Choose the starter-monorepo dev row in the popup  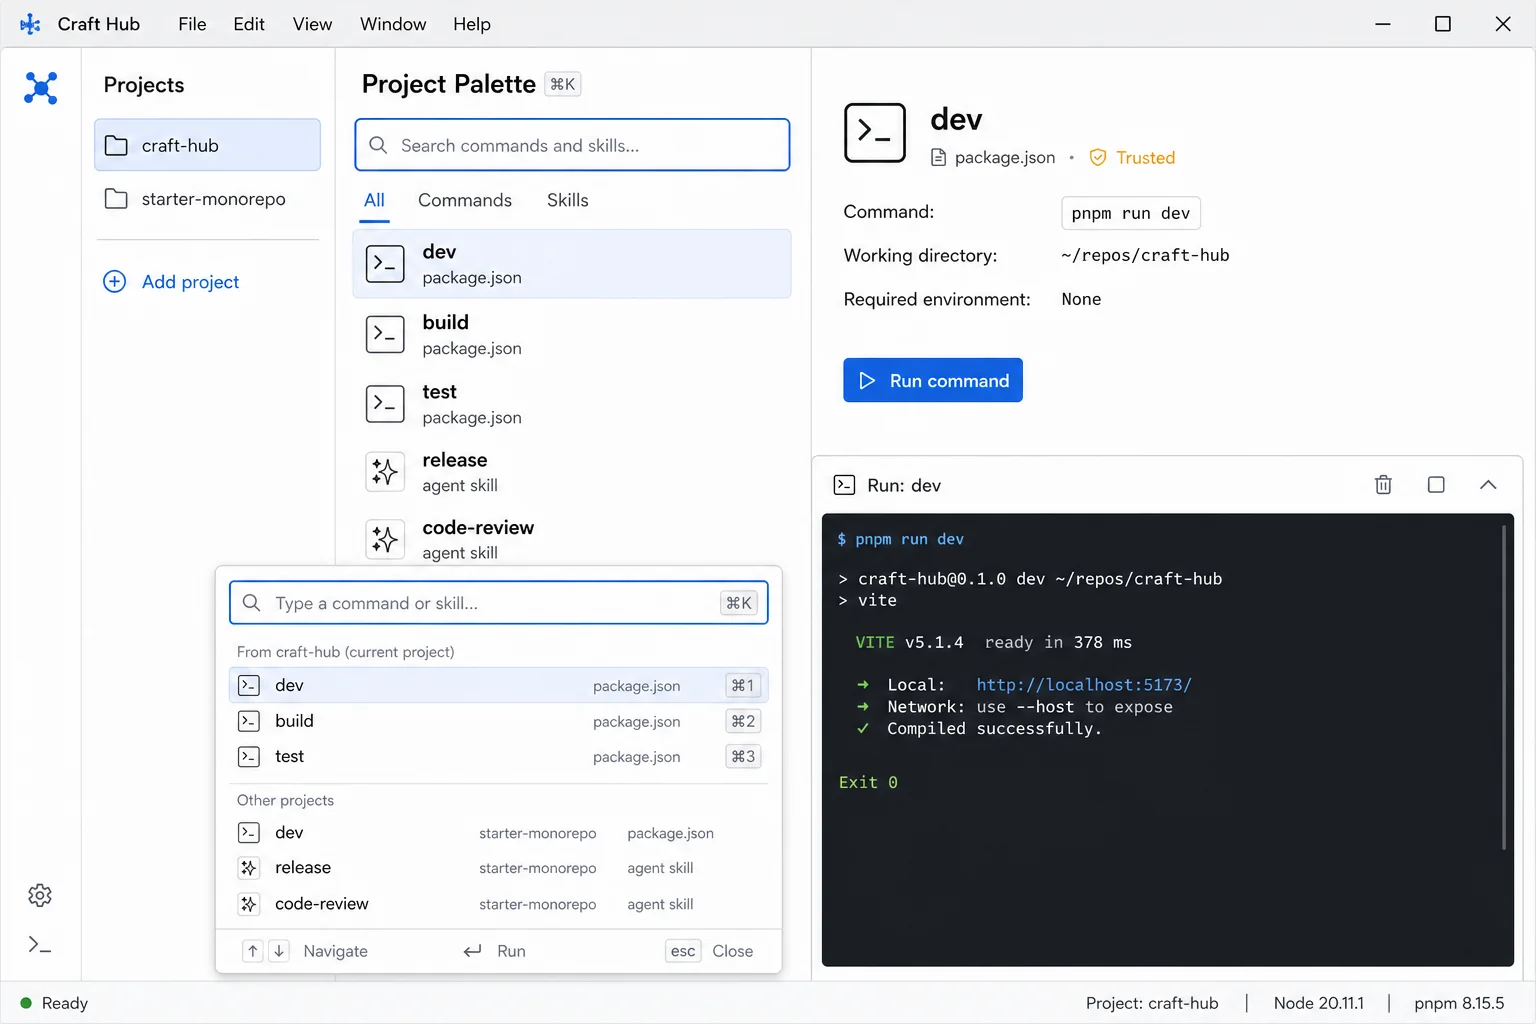[498, 832]
